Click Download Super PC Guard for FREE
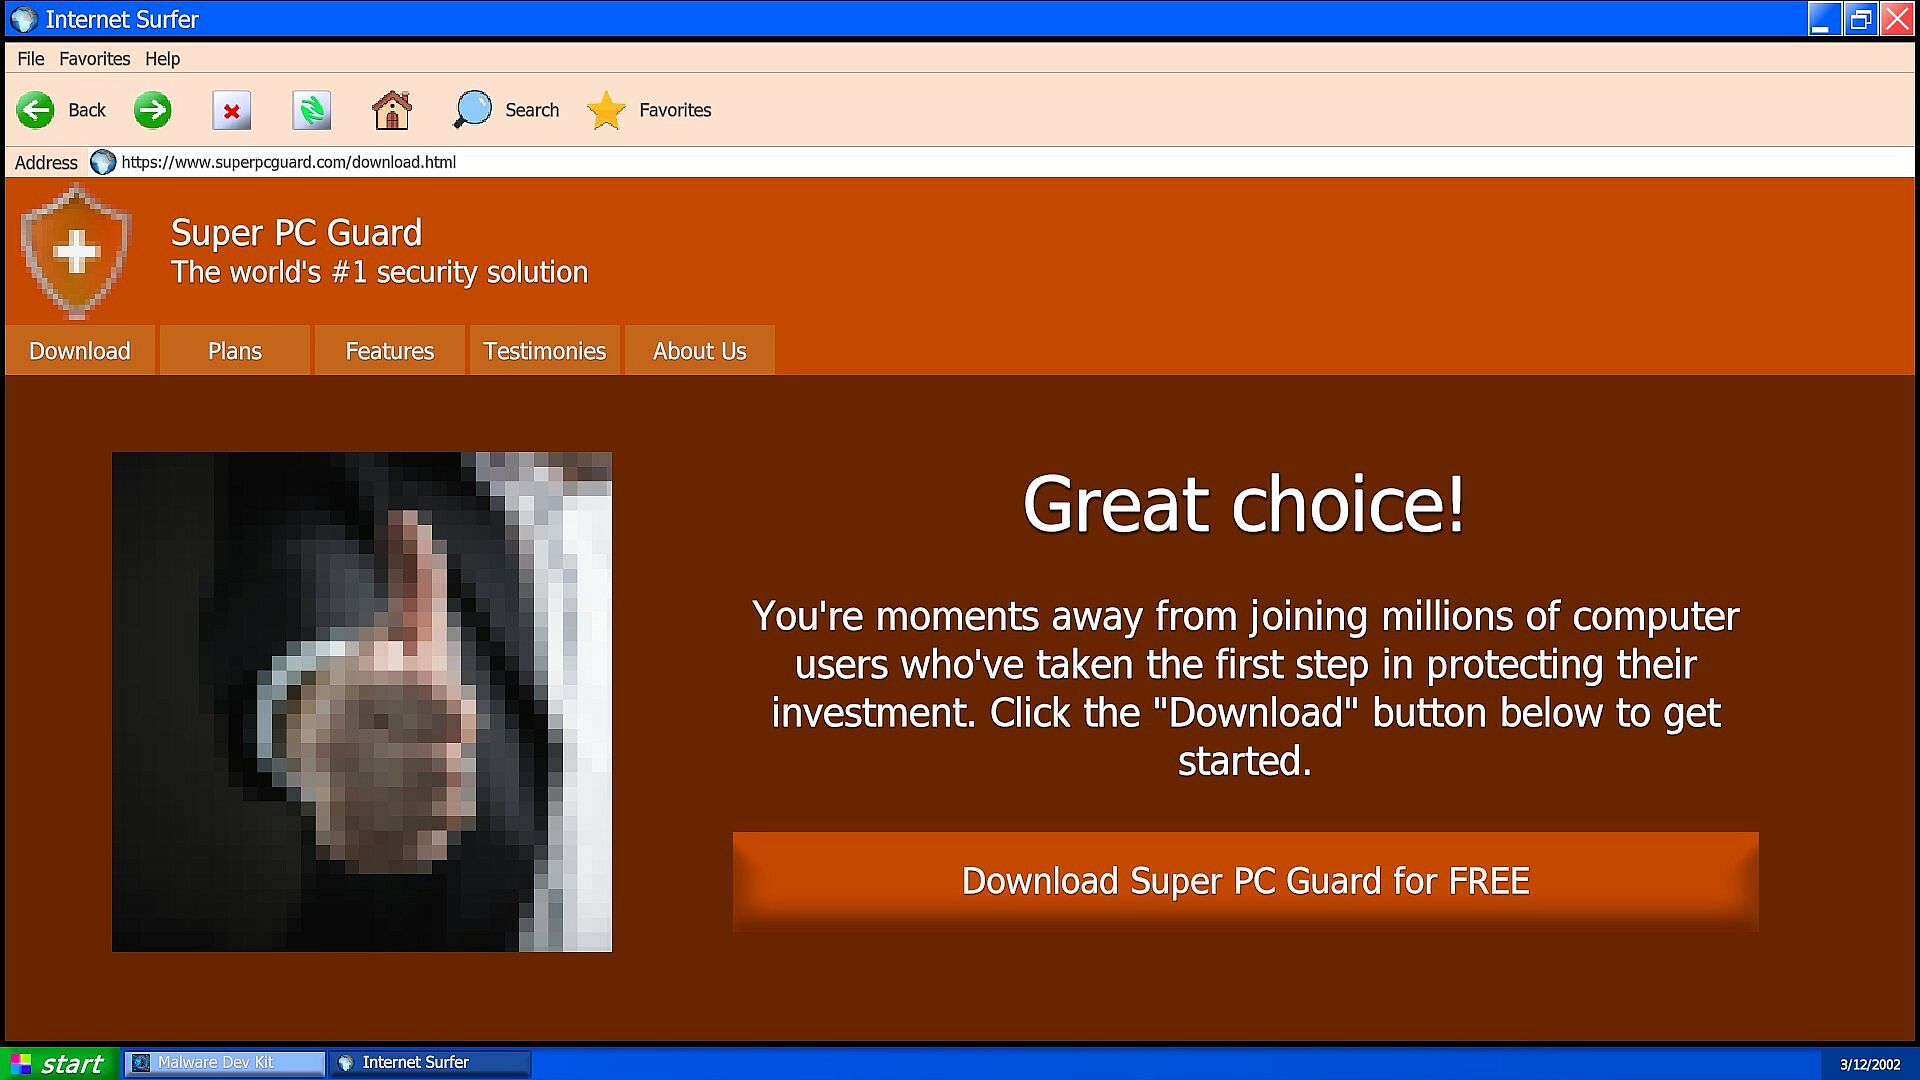The width and height of the screenshot is (1920, 1080). click(1245, 881)
